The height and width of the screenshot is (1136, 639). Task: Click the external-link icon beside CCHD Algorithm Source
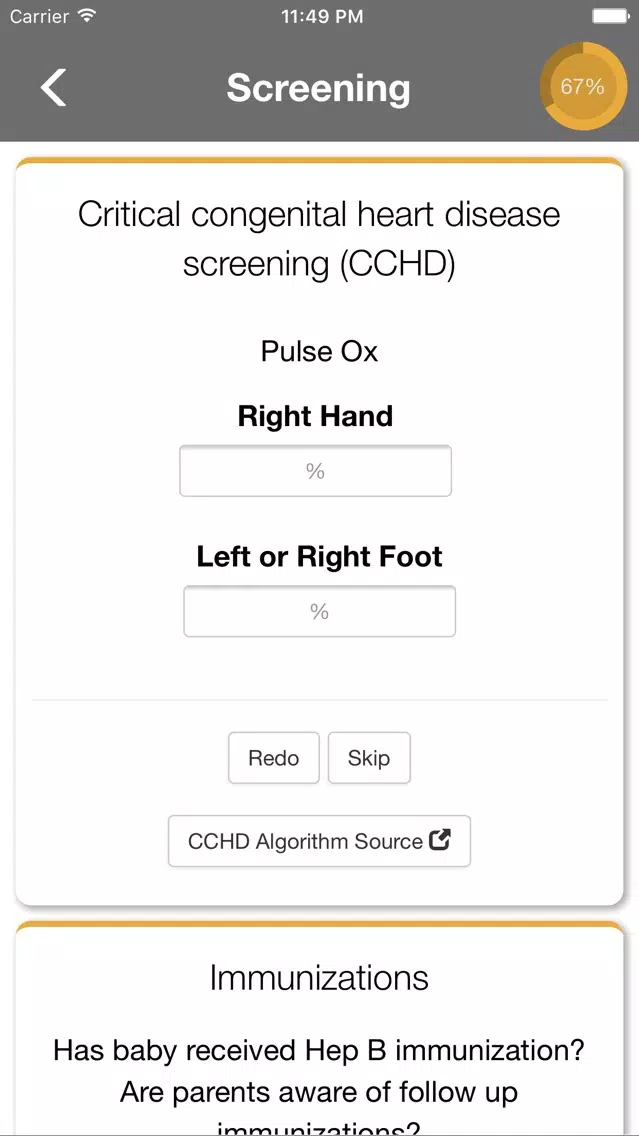click(440, 840)
